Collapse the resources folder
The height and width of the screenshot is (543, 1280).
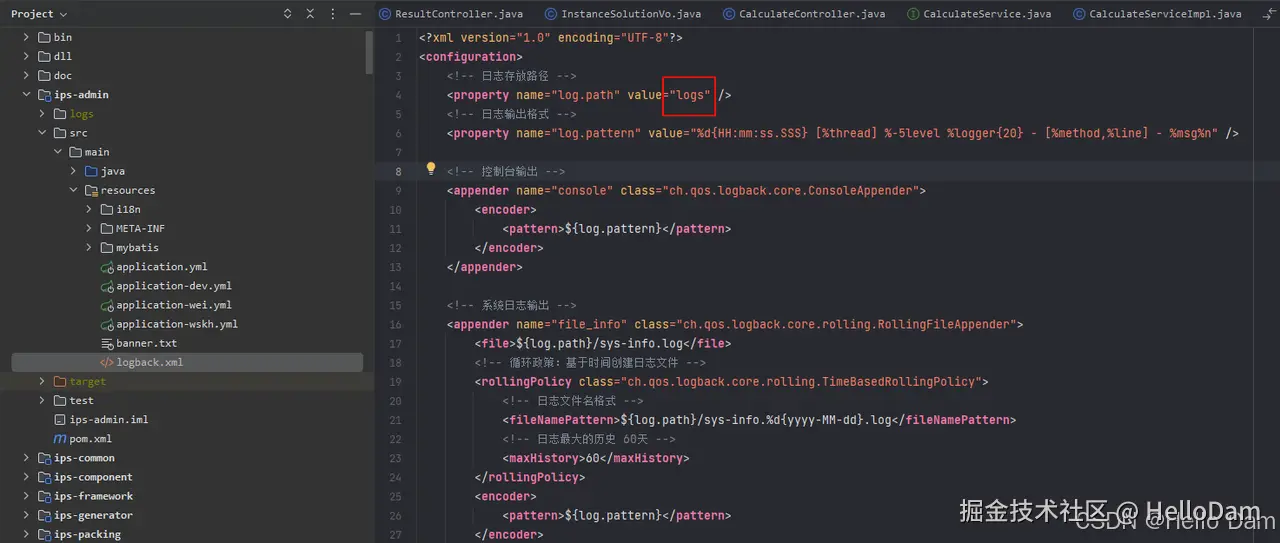tap(73, 190)
